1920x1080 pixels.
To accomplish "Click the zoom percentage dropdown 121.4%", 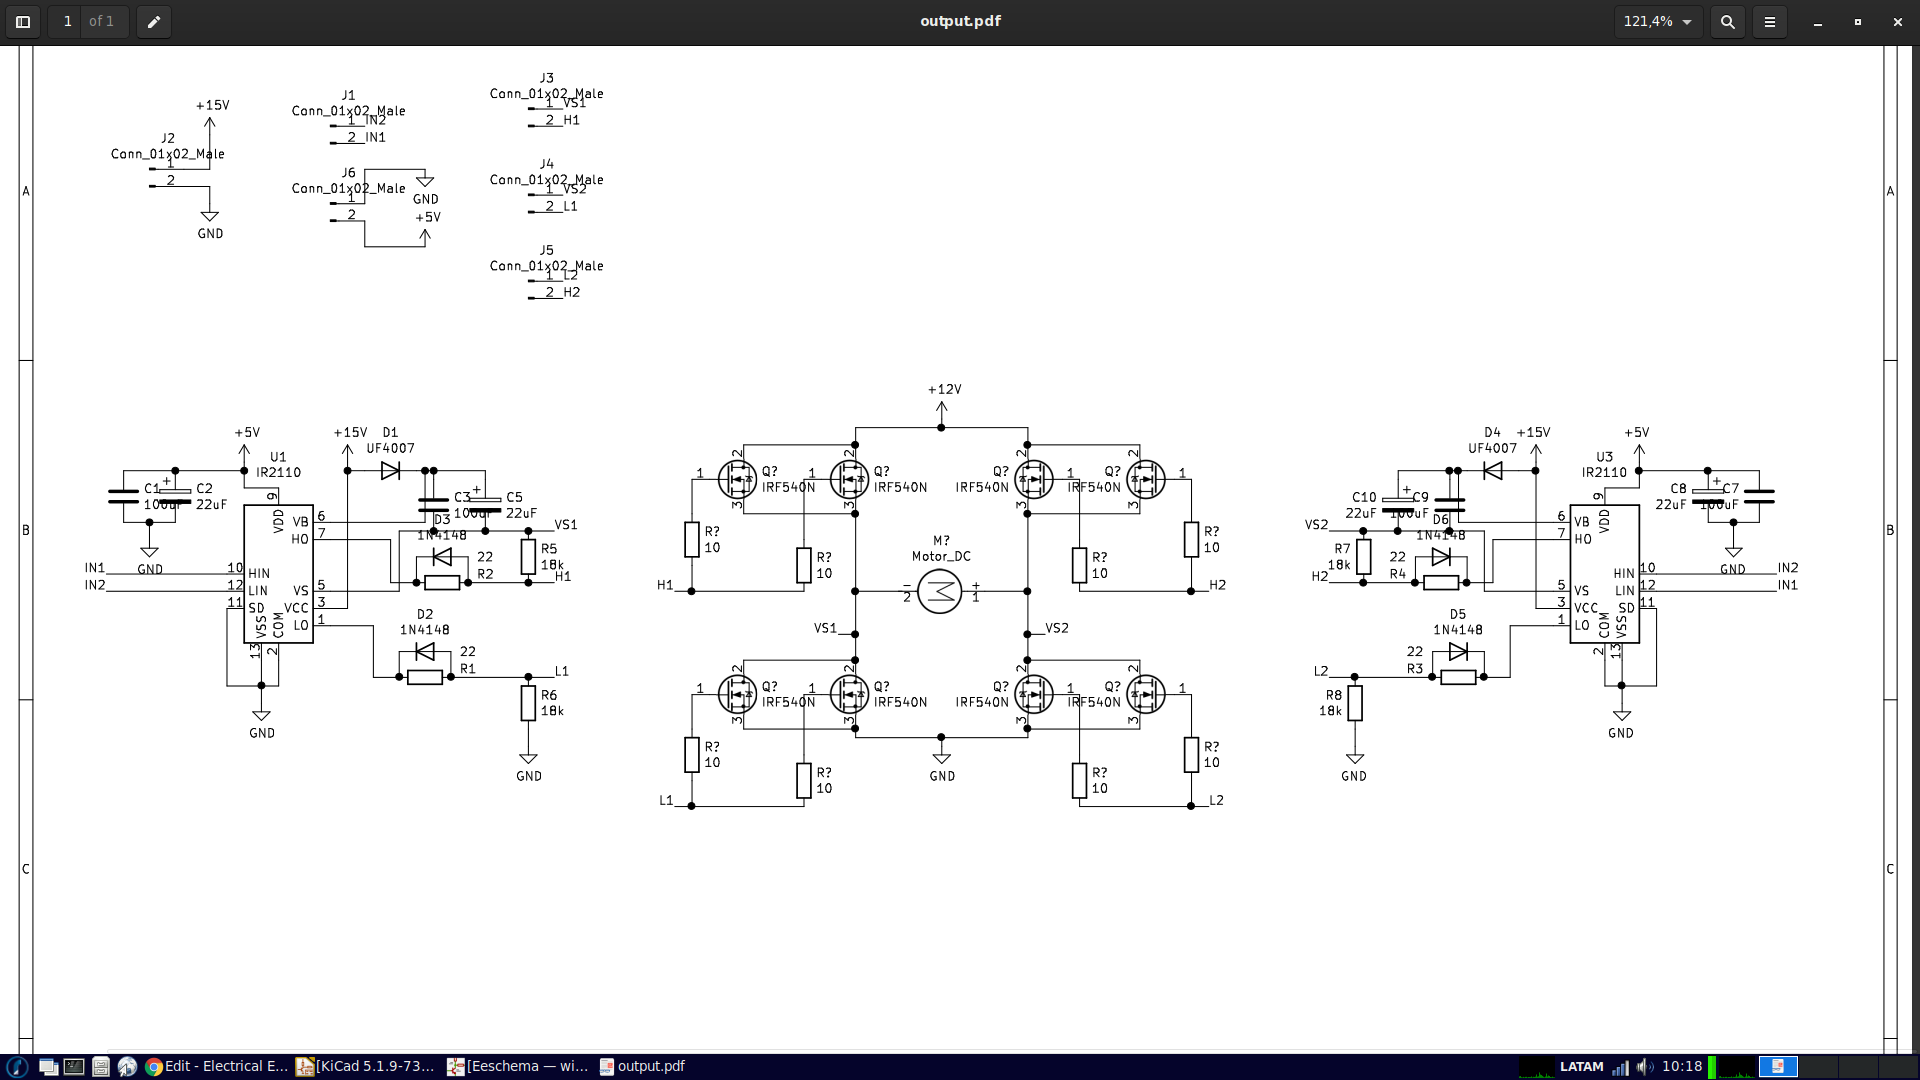I will [x=1654, y=21].
